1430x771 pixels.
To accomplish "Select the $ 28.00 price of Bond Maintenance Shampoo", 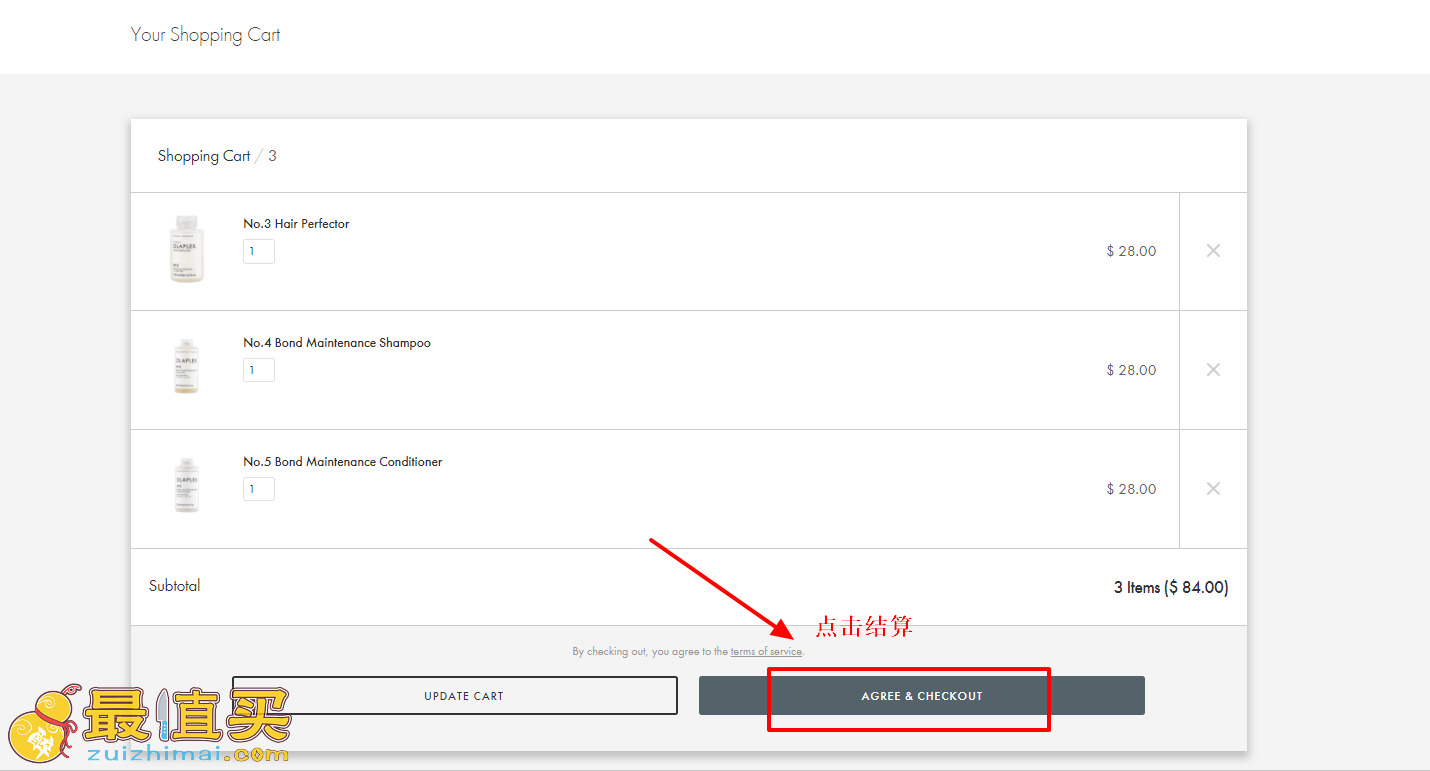I will coord(1131,370).
